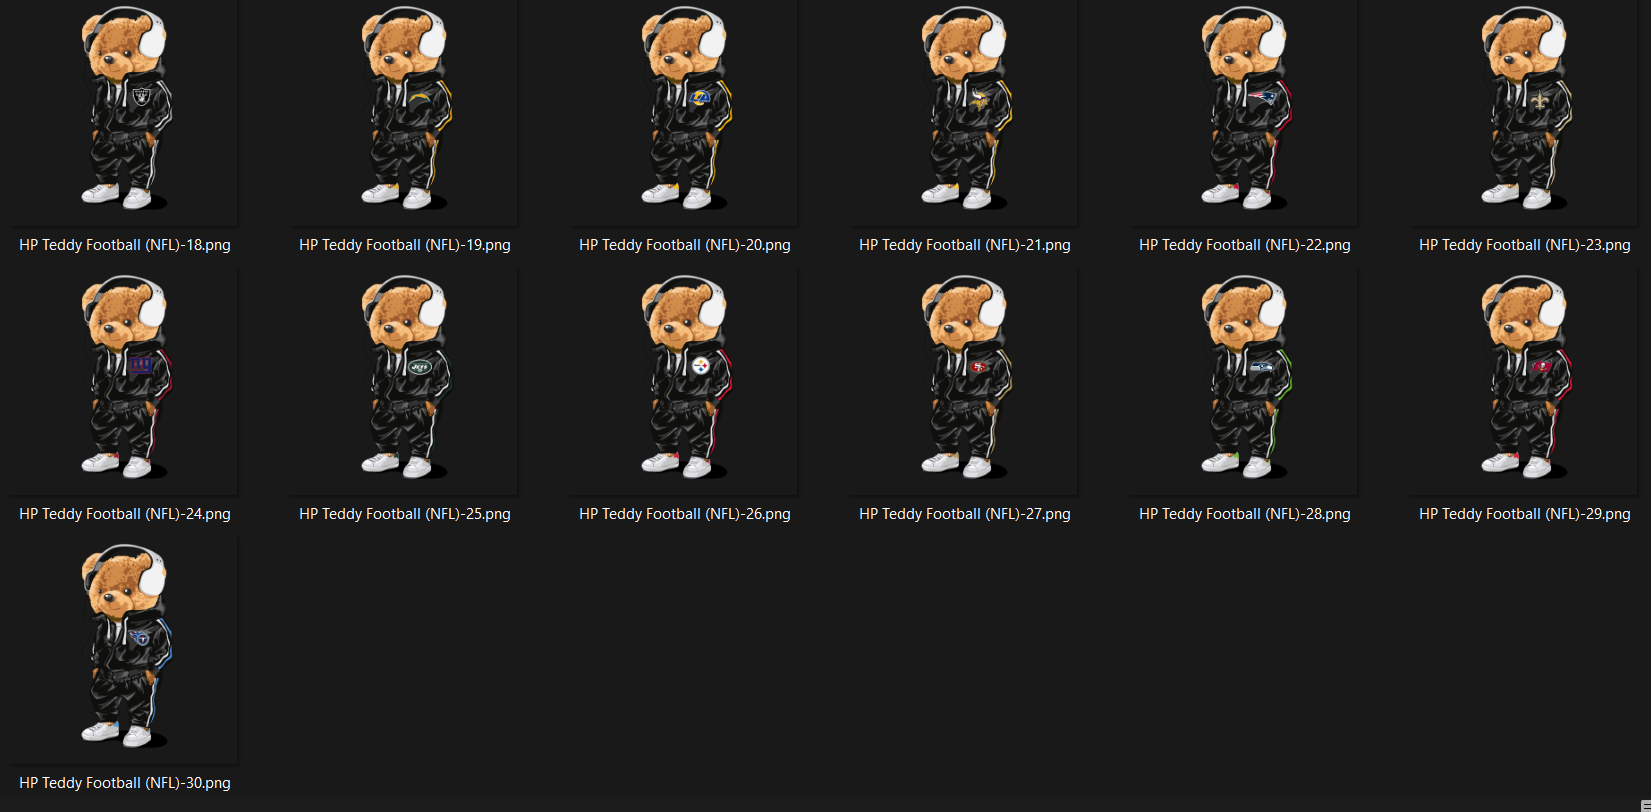Select the 'HP Teddy Football (NFL)-23.png' filename text
The width and height of the screenshot is (1651, 812).
click(x=1525, y=245)
